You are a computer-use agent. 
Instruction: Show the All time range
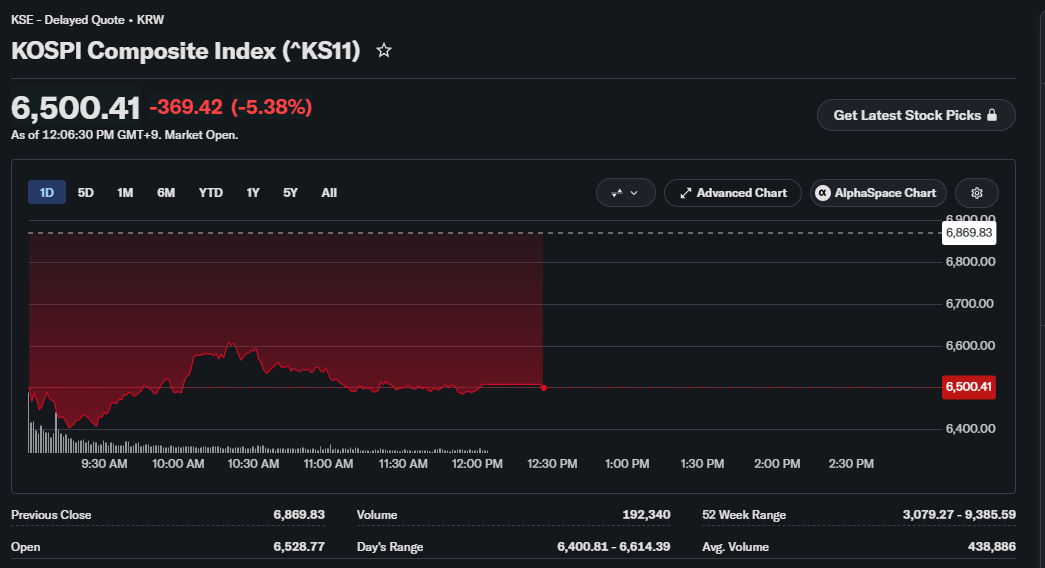click(329, 193)
